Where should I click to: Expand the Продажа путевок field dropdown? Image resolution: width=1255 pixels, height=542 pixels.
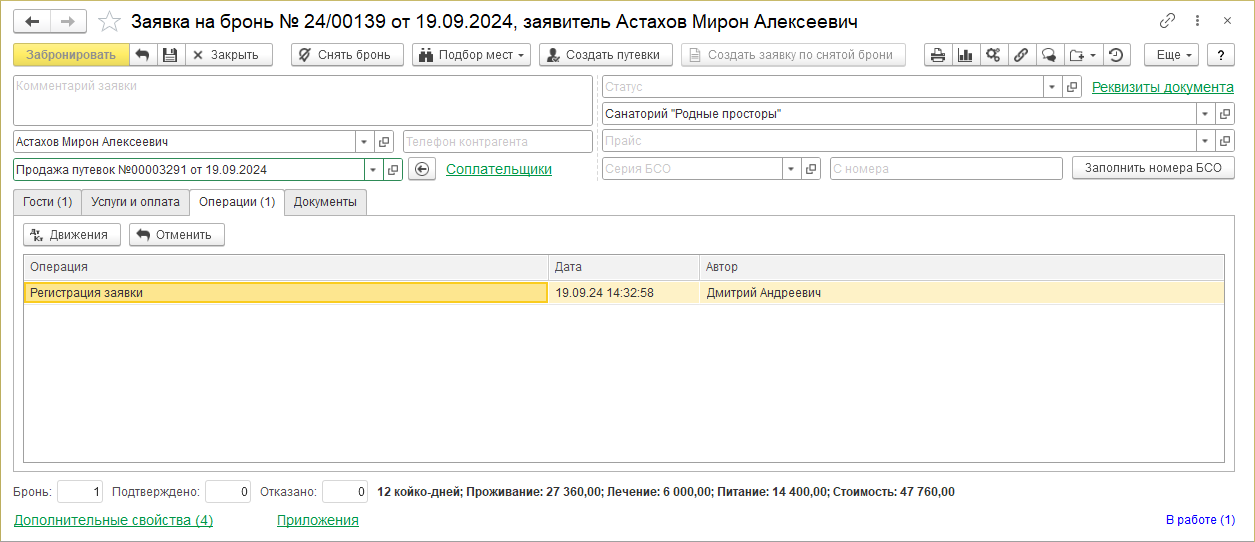coord(373,169)
